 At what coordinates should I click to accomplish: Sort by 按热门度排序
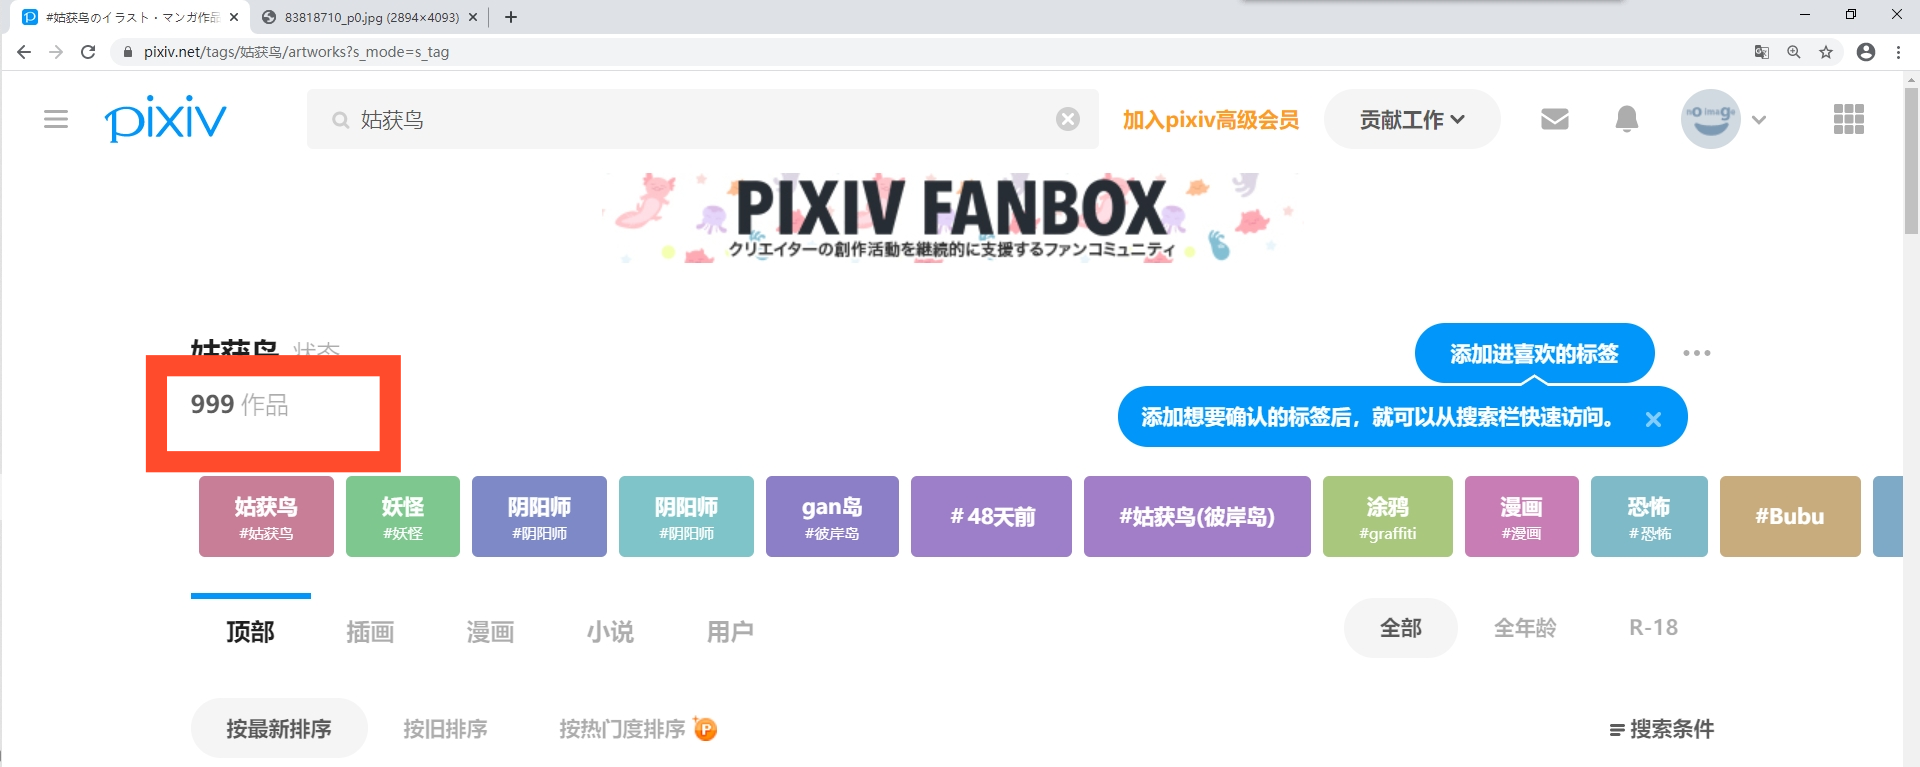(x=622, y=729)
